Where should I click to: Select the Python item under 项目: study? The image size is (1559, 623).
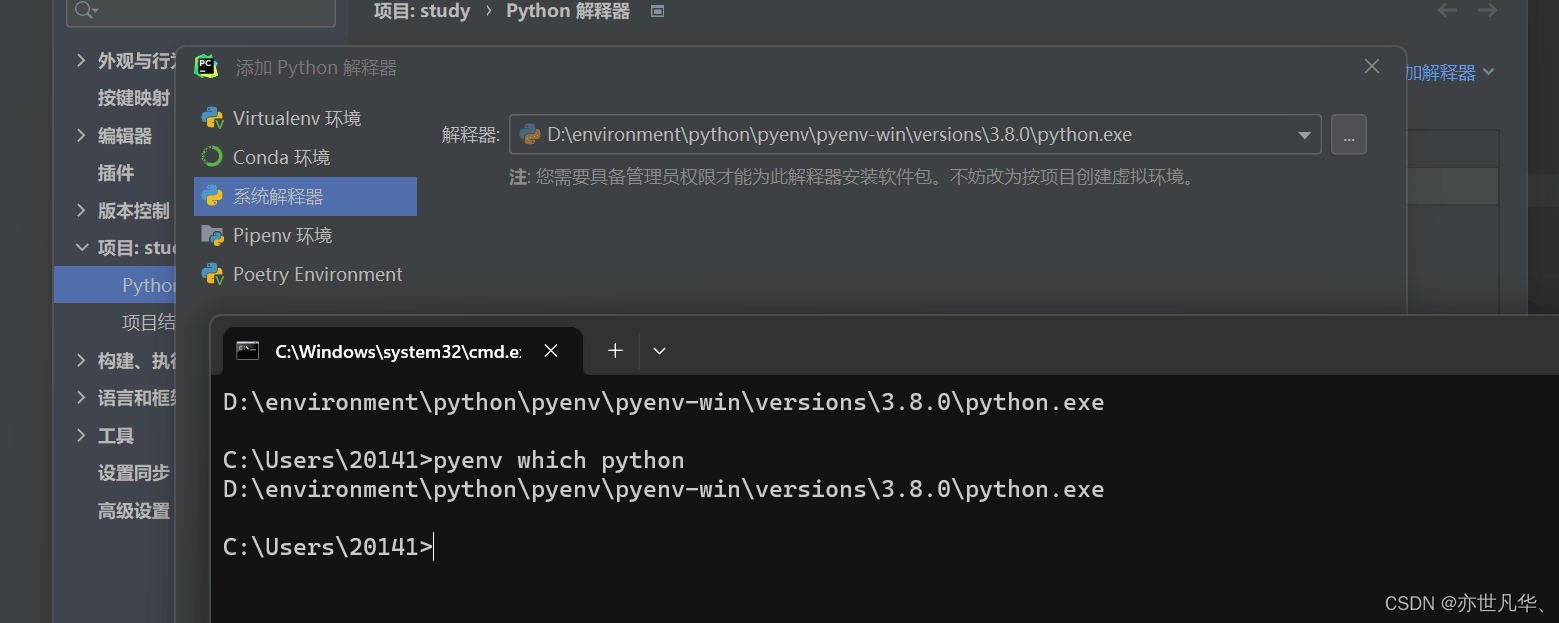115,285
